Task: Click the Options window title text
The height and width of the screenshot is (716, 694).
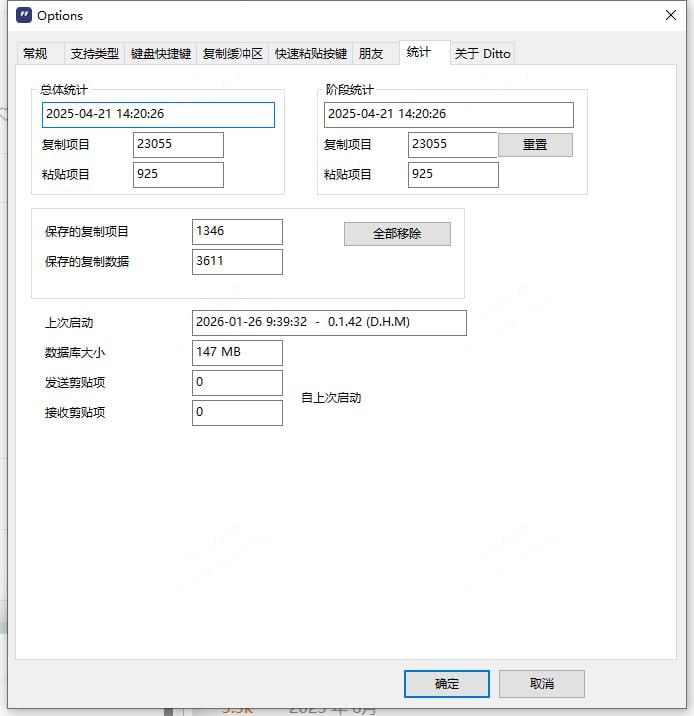Action: pyautogui.click(x=60, y=16)
